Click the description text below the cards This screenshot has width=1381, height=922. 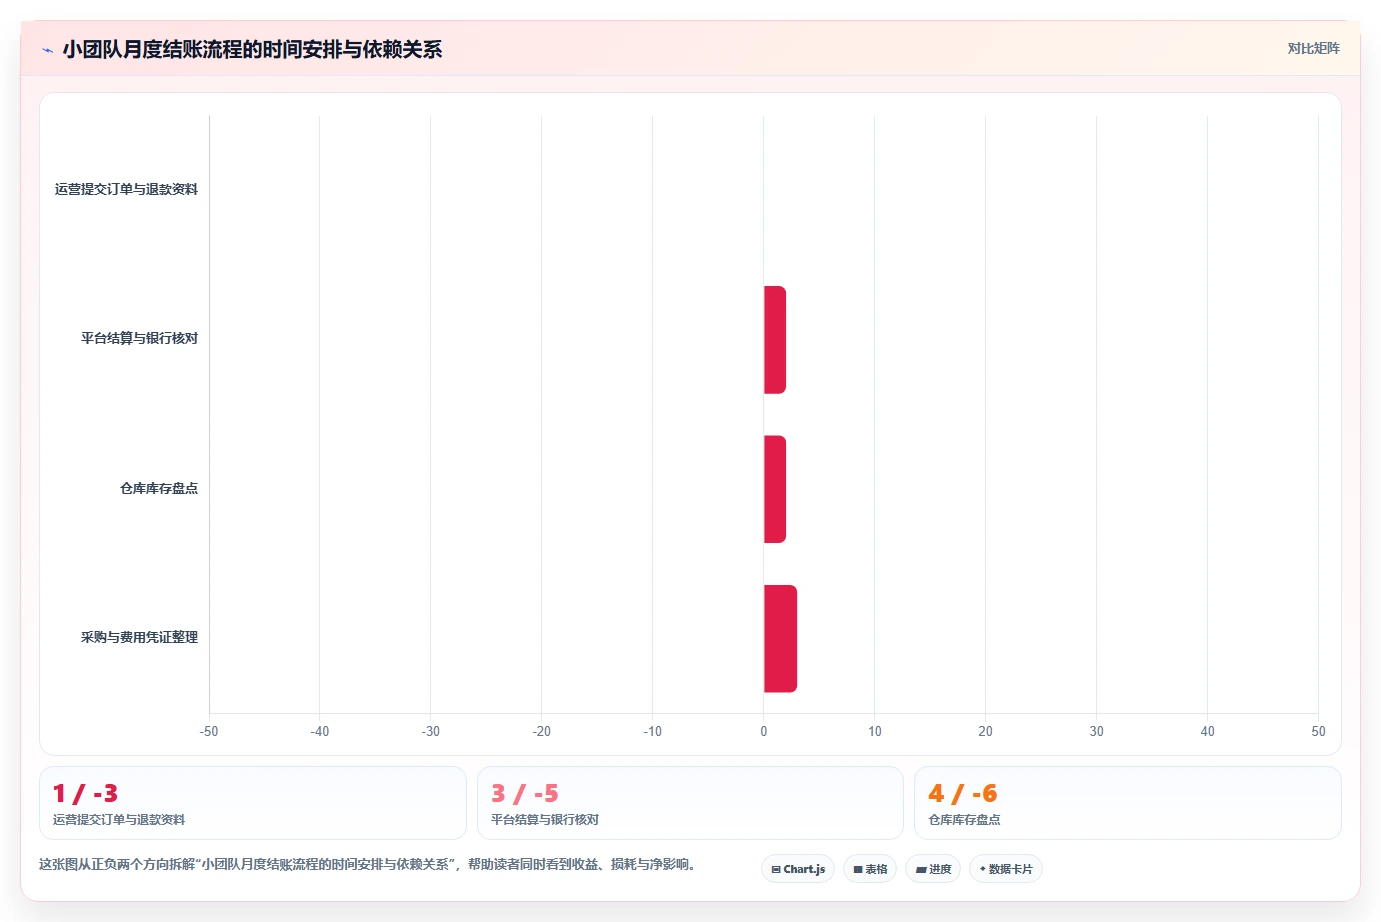pos(367,864)
